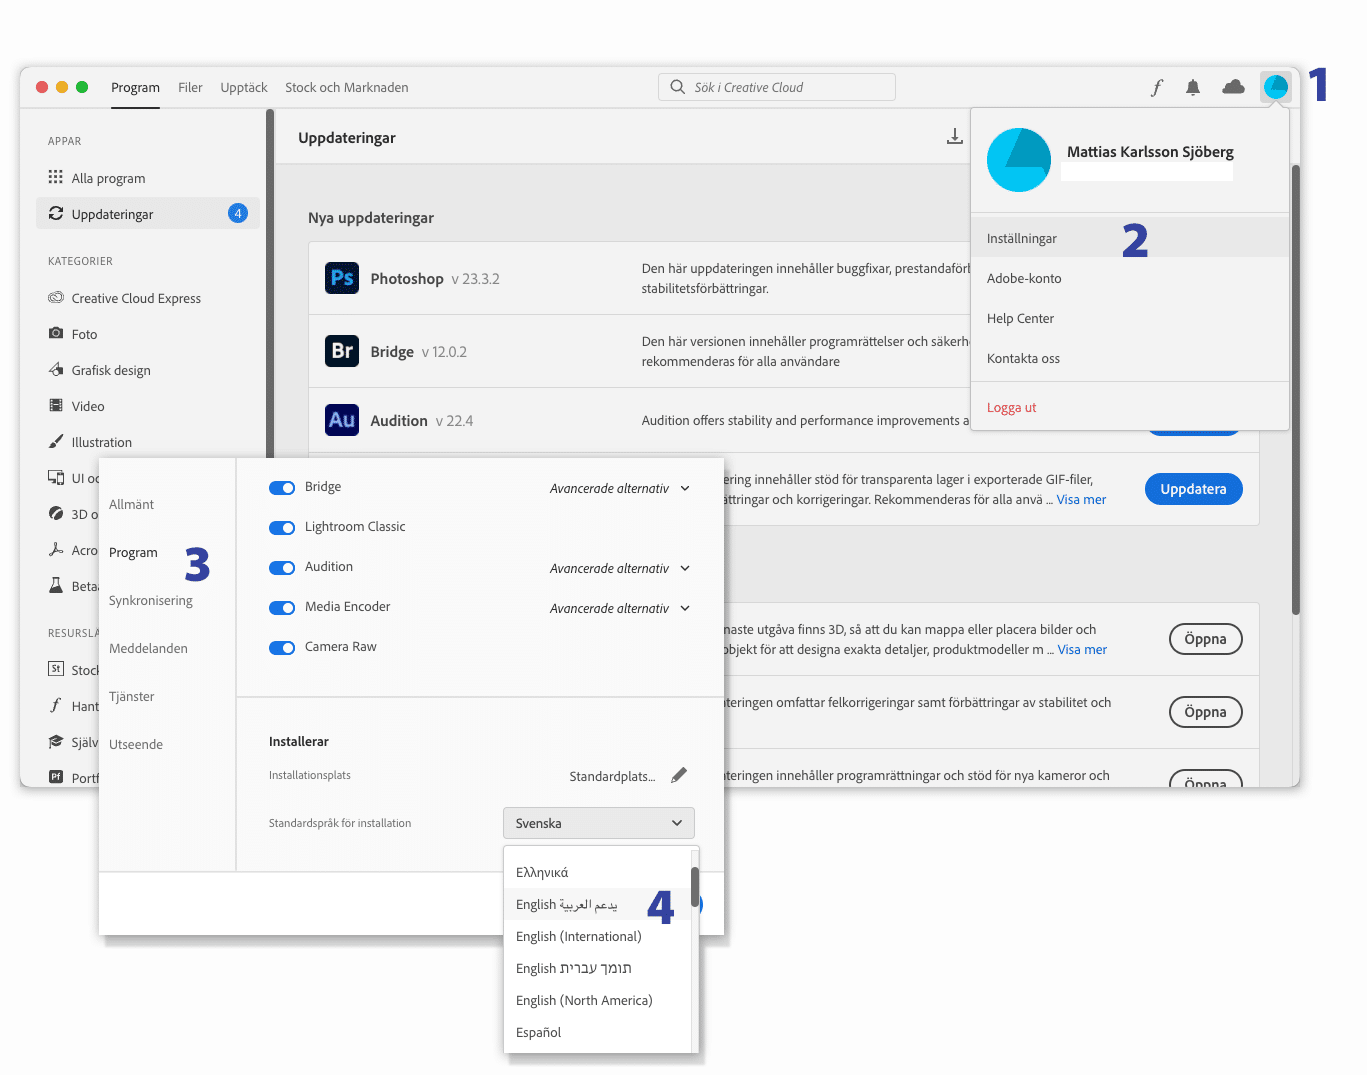Click the Grafisk design icon
1367x1075 pixels.
(56, 369)
